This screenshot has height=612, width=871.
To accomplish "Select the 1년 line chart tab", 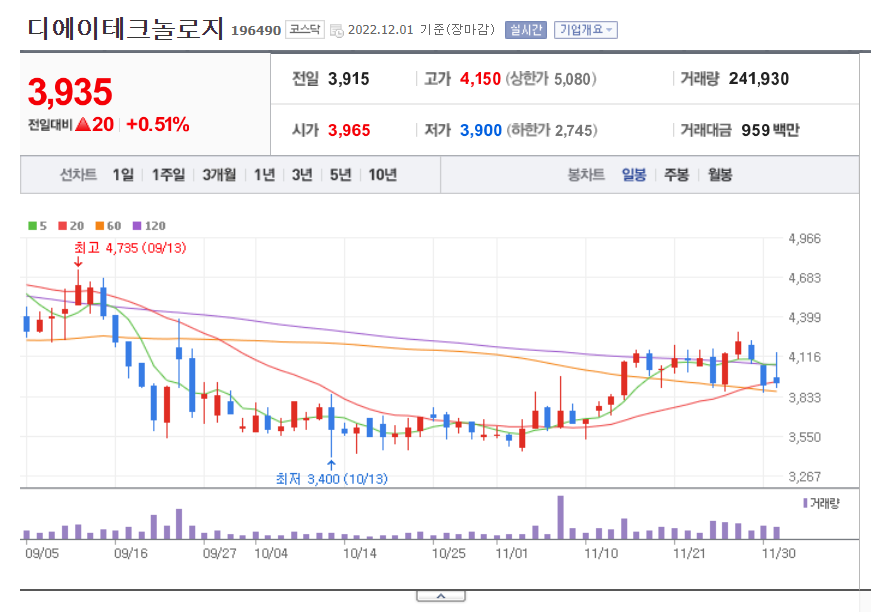I will pos(264,175).
